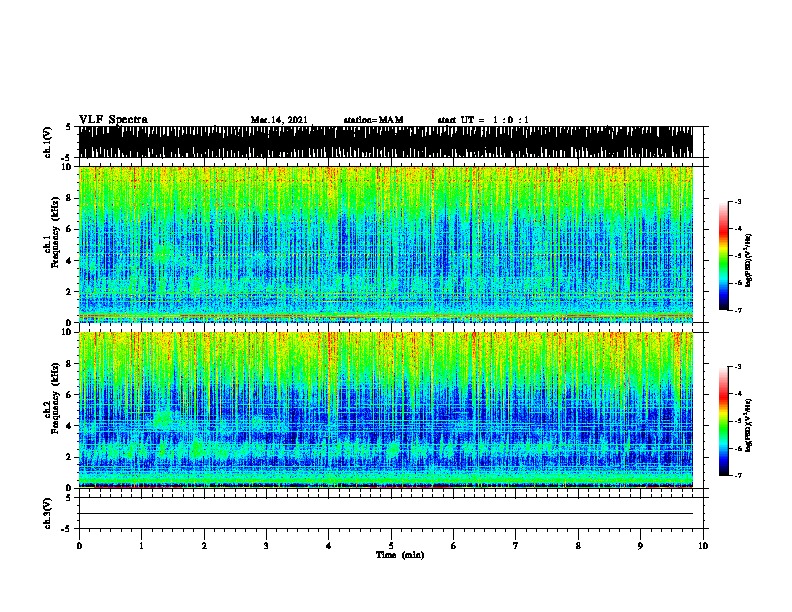Click the "-7" label on ch.2 color bar

pyautogui.click(x=738, y=475)
